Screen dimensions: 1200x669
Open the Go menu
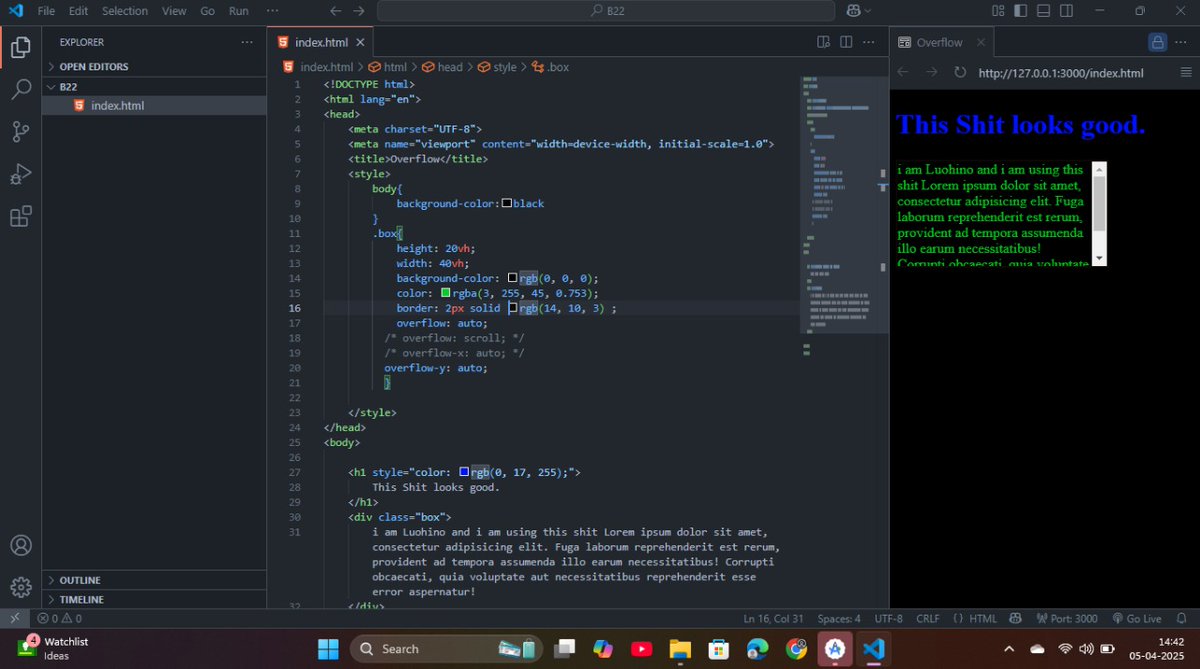click(207, 11)
